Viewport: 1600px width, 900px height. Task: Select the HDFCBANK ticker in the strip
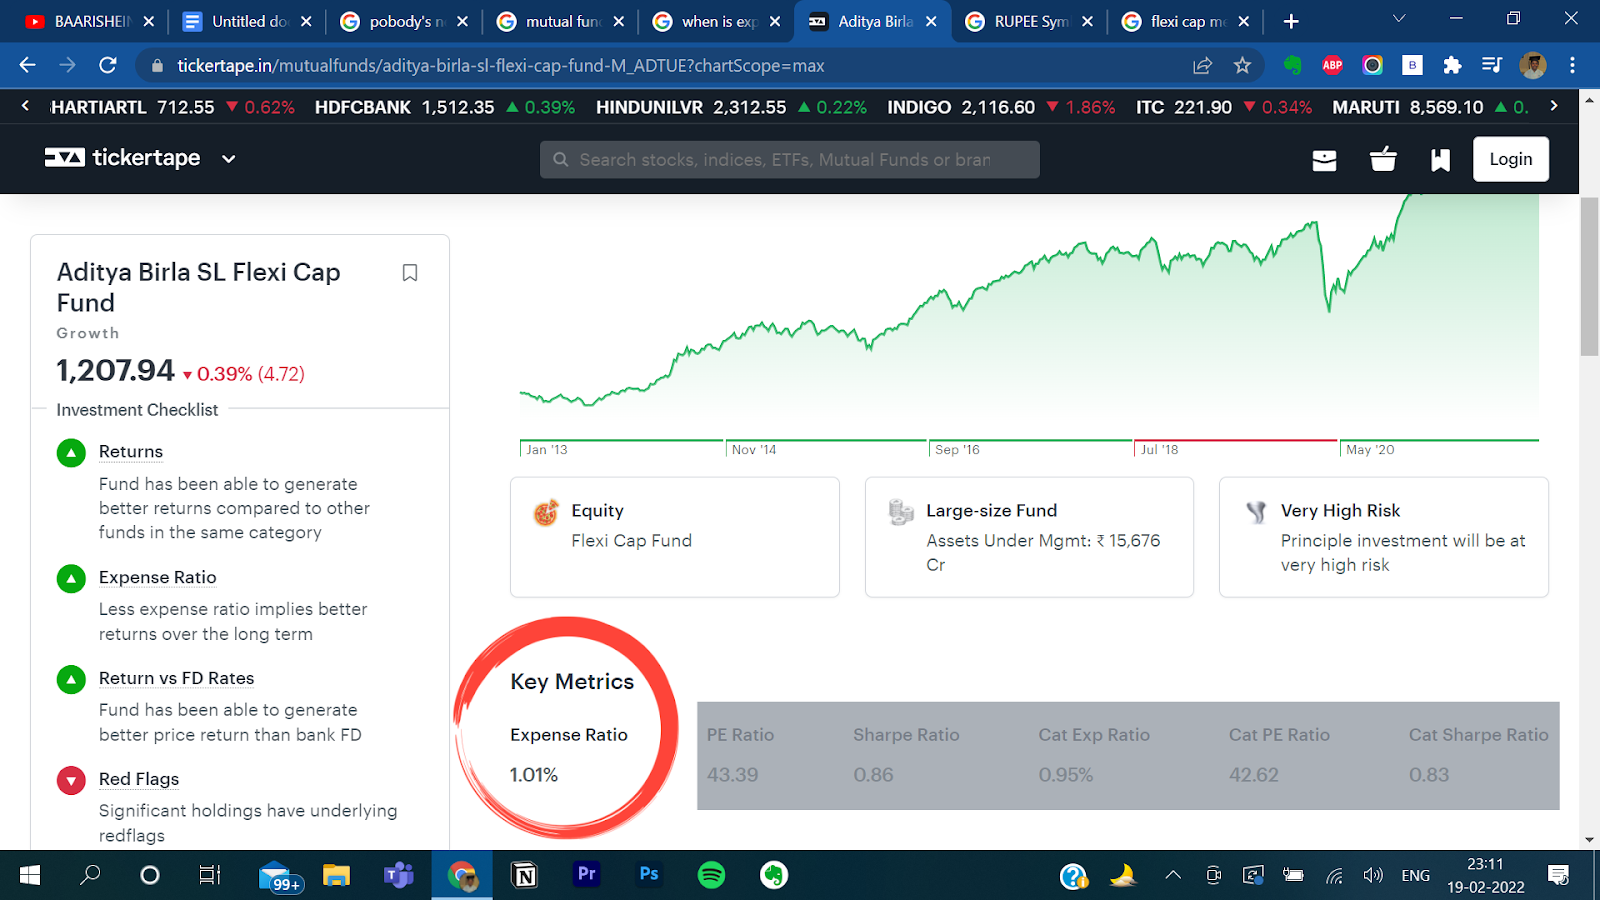(x=445, y=107)
